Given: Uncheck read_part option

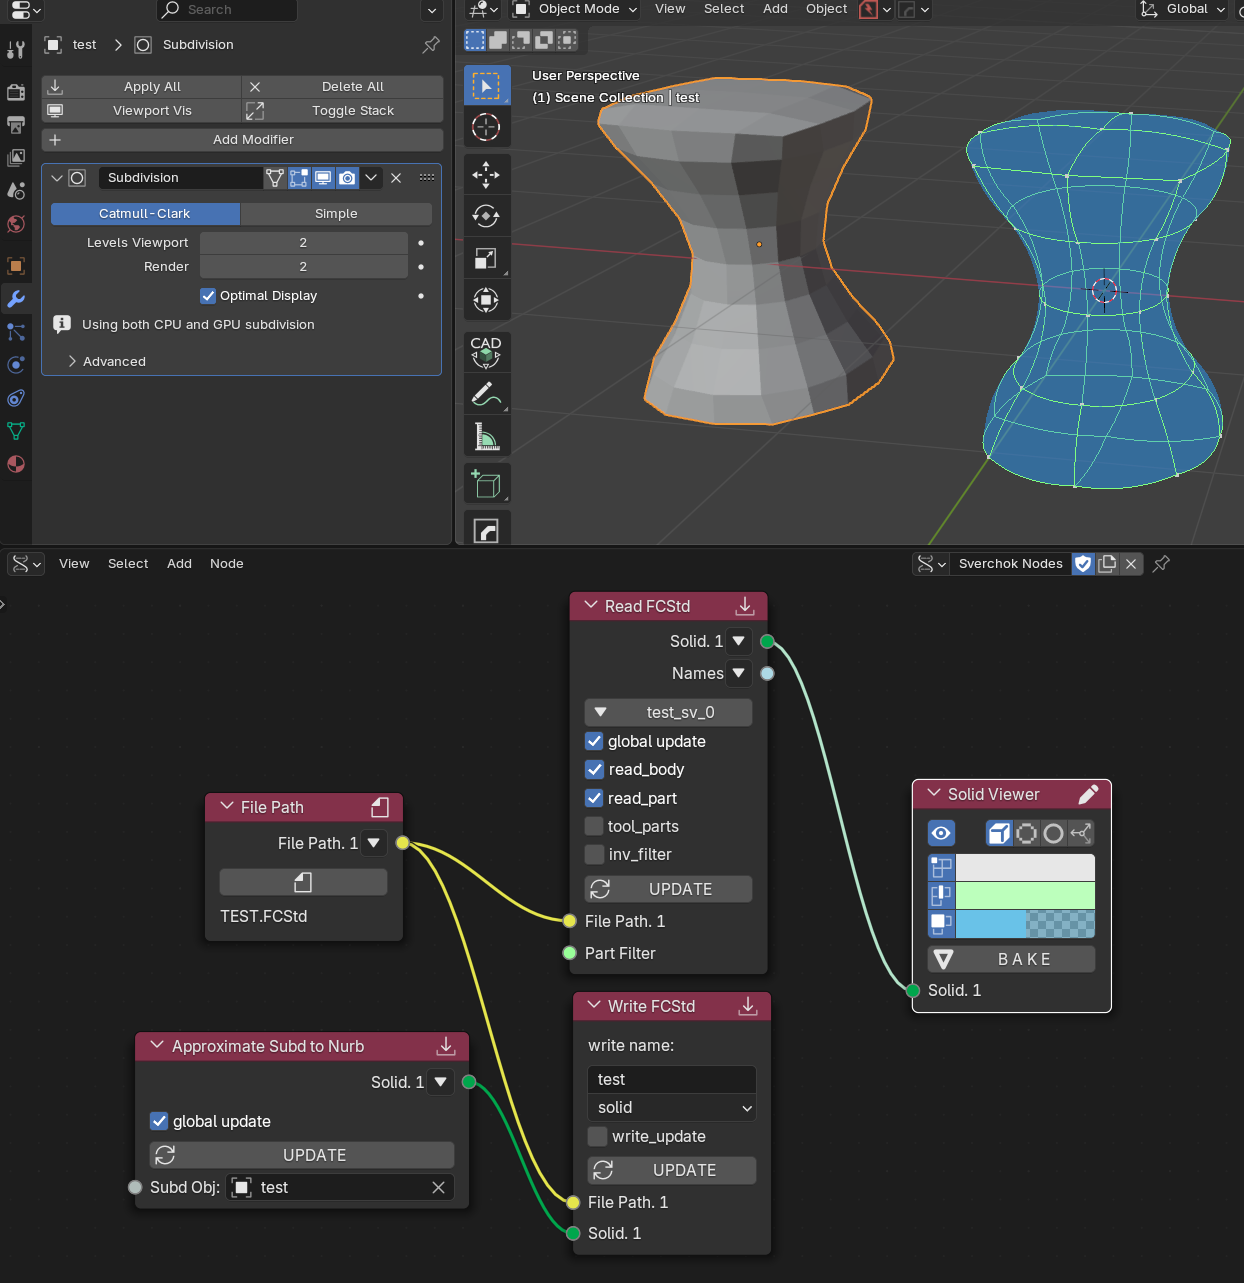Looking at the screenshot, I should (594, 798).
